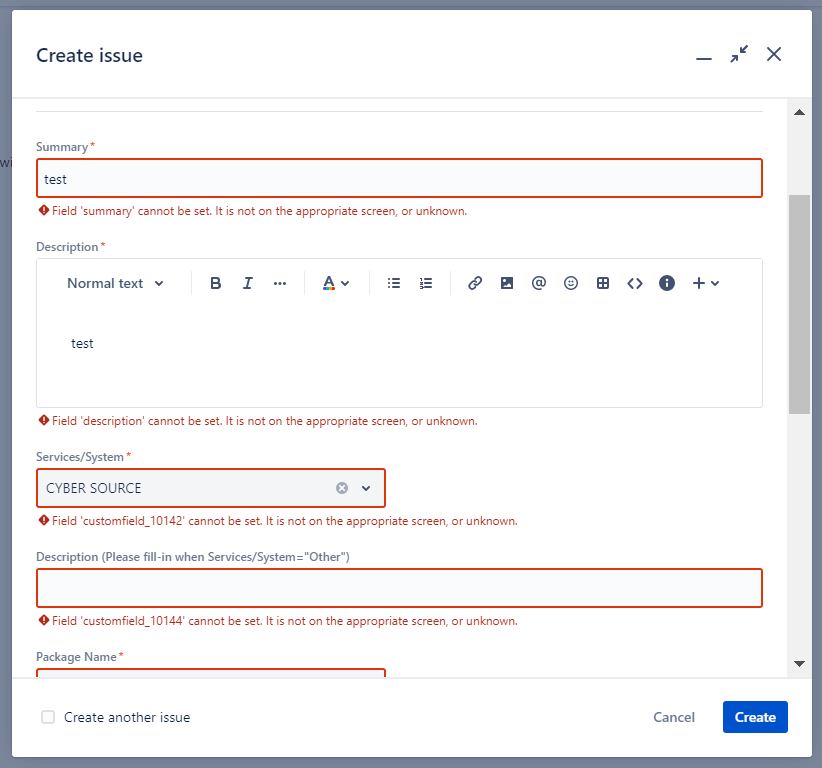
Task: Close the Create issue dialog
Action: pyautogui.click(x=774, y=54)
